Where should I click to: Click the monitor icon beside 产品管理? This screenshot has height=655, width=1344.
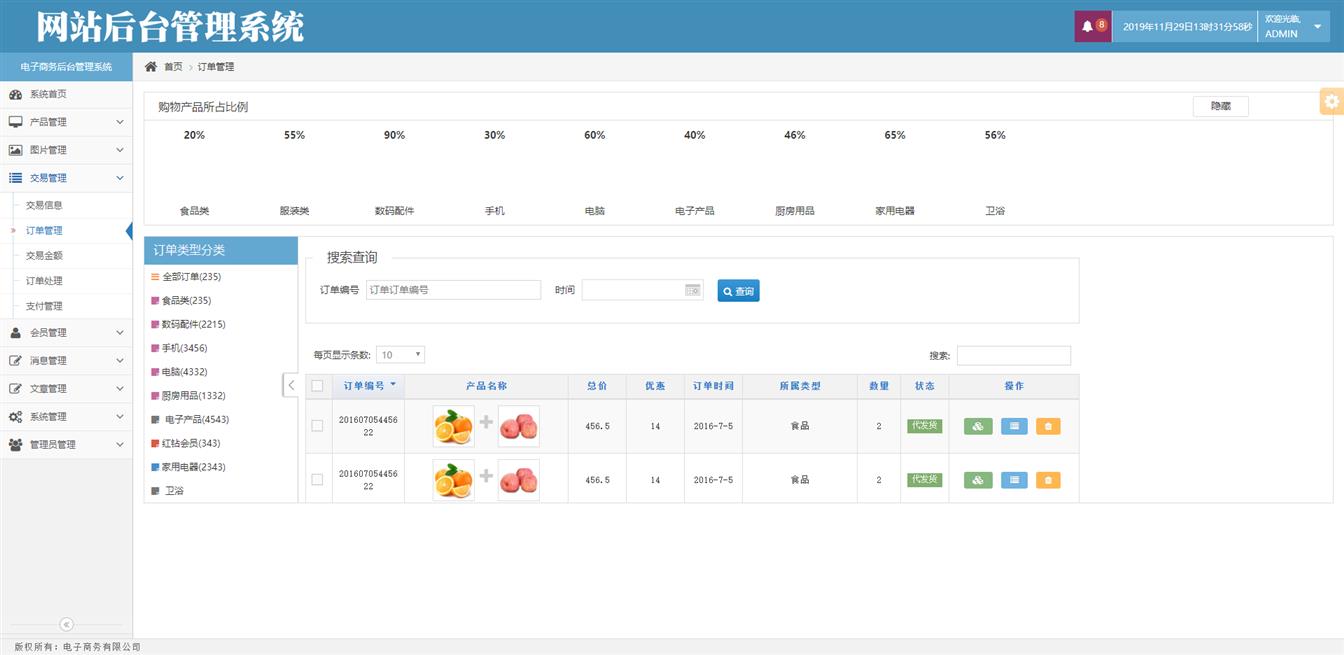coord(15,122)
